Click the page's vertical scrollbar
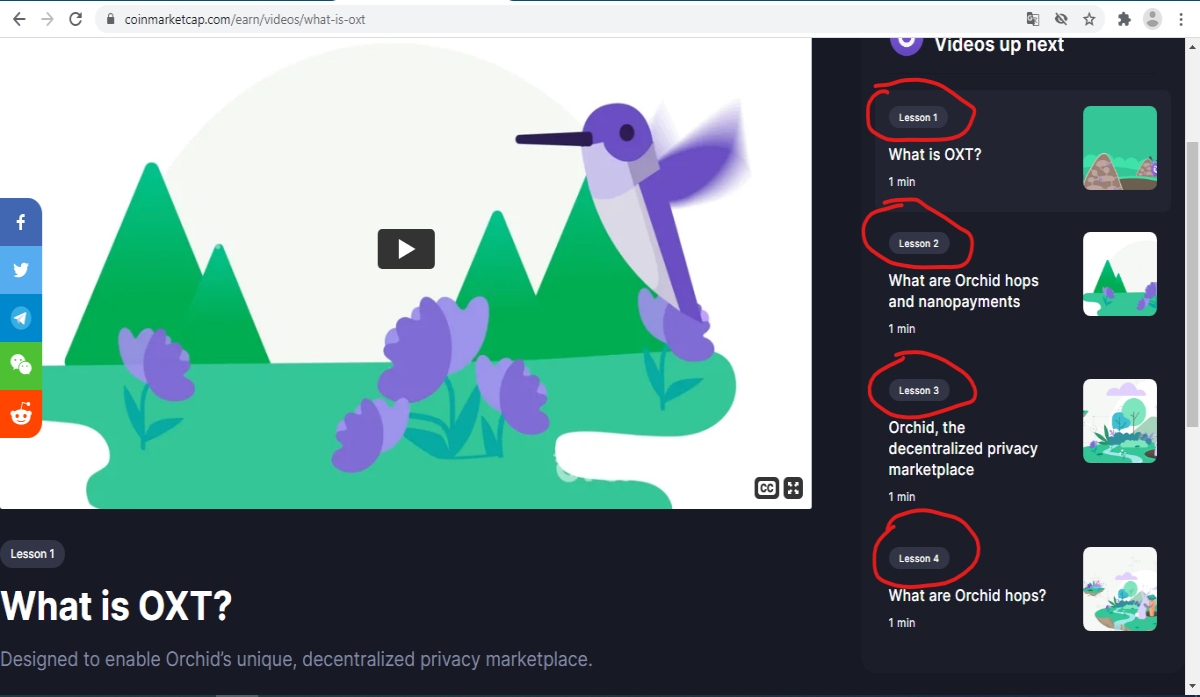This screenshot has width=1200, height=697. coord(1192,285)
